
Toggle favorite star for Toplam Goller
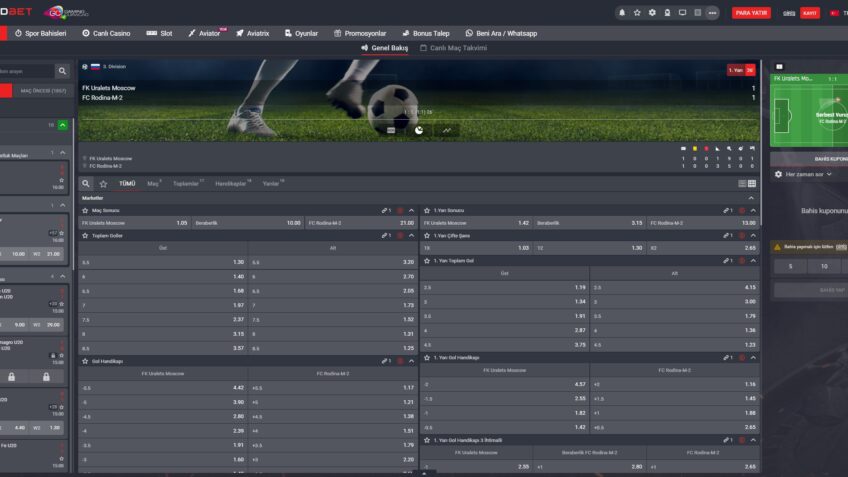point(86,236)
